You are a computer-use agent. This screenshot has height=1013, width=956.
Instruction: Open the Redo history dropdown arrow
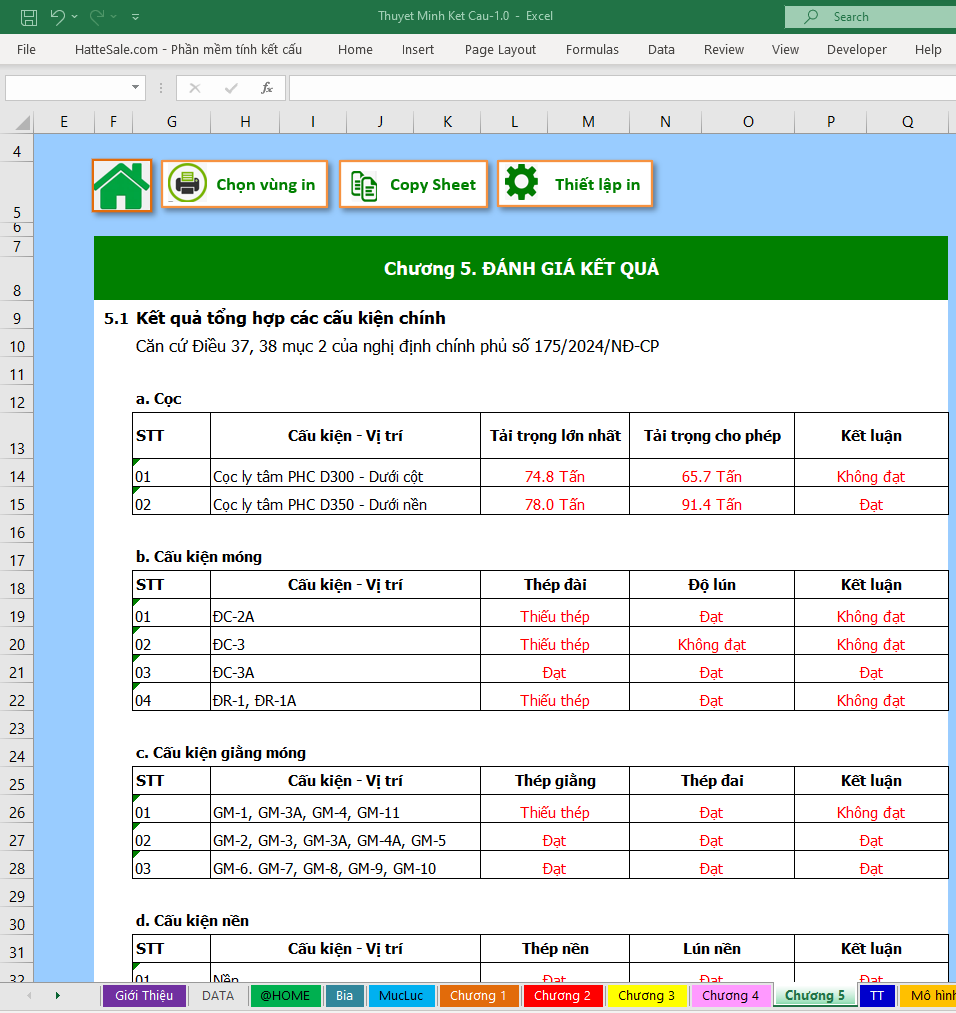click(x=114, y=17)
